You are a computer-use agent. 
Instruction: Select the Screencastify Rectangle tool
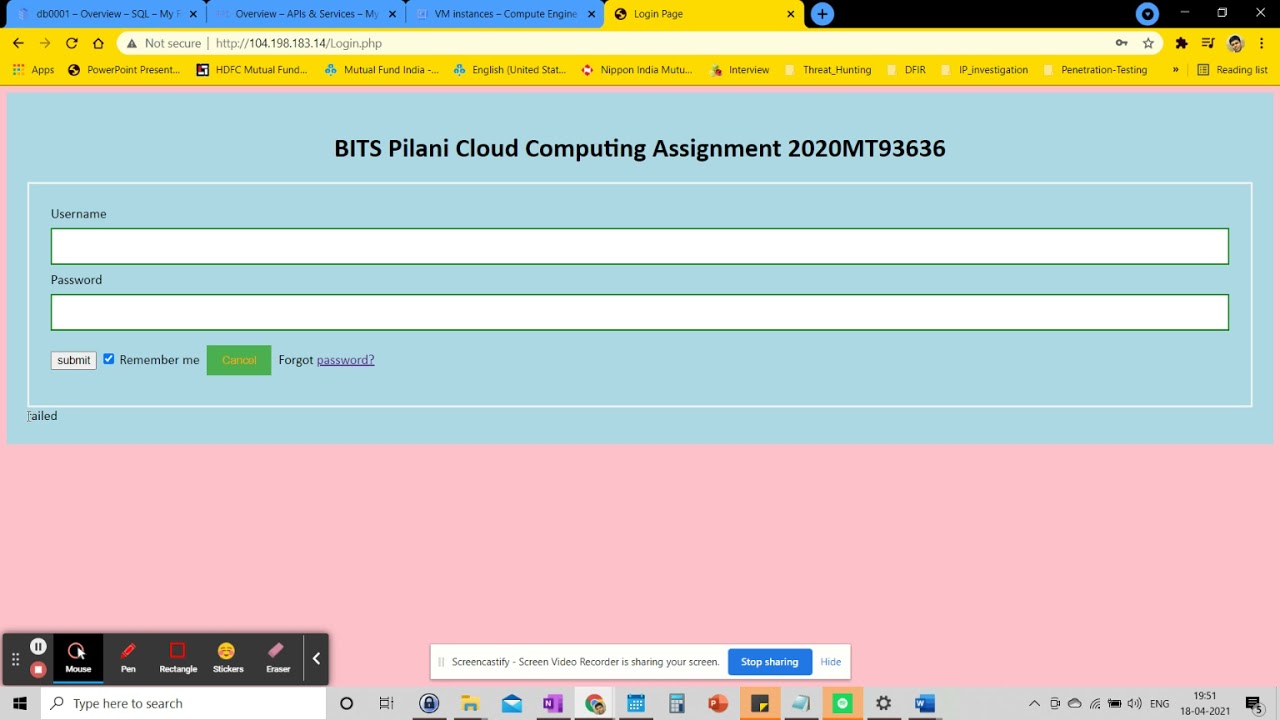(178, 658)
